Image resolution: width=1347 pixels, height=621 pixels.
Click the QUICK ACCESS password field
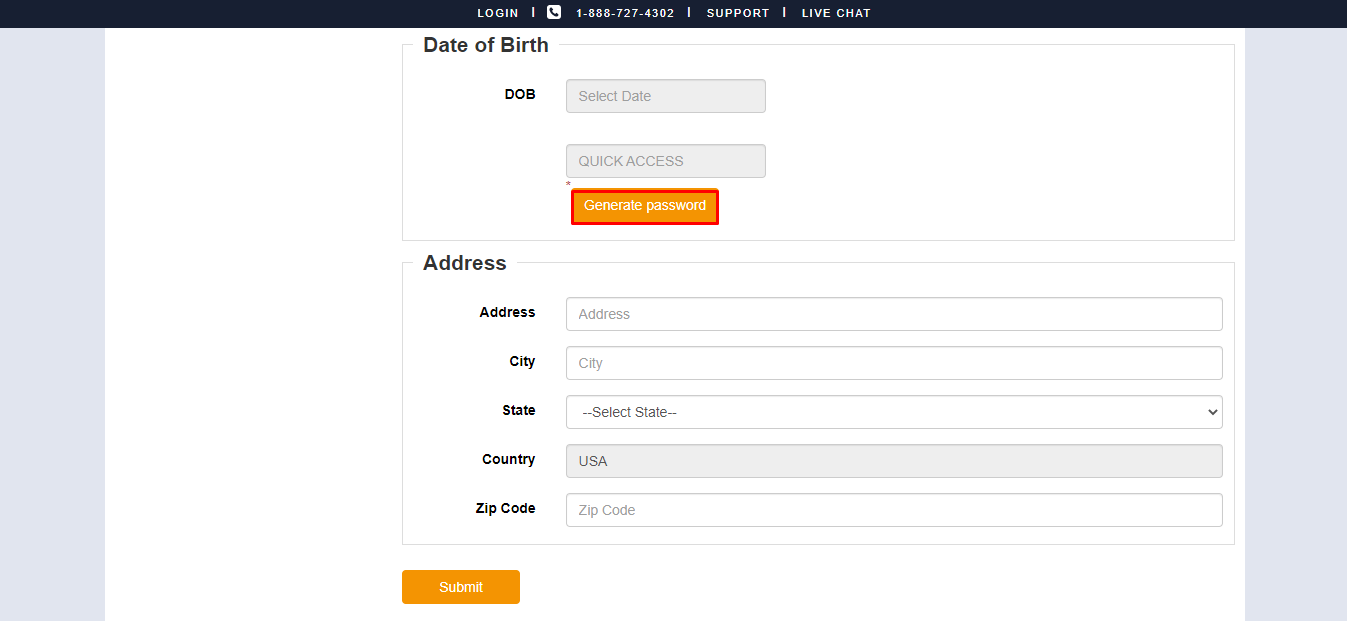665,161
